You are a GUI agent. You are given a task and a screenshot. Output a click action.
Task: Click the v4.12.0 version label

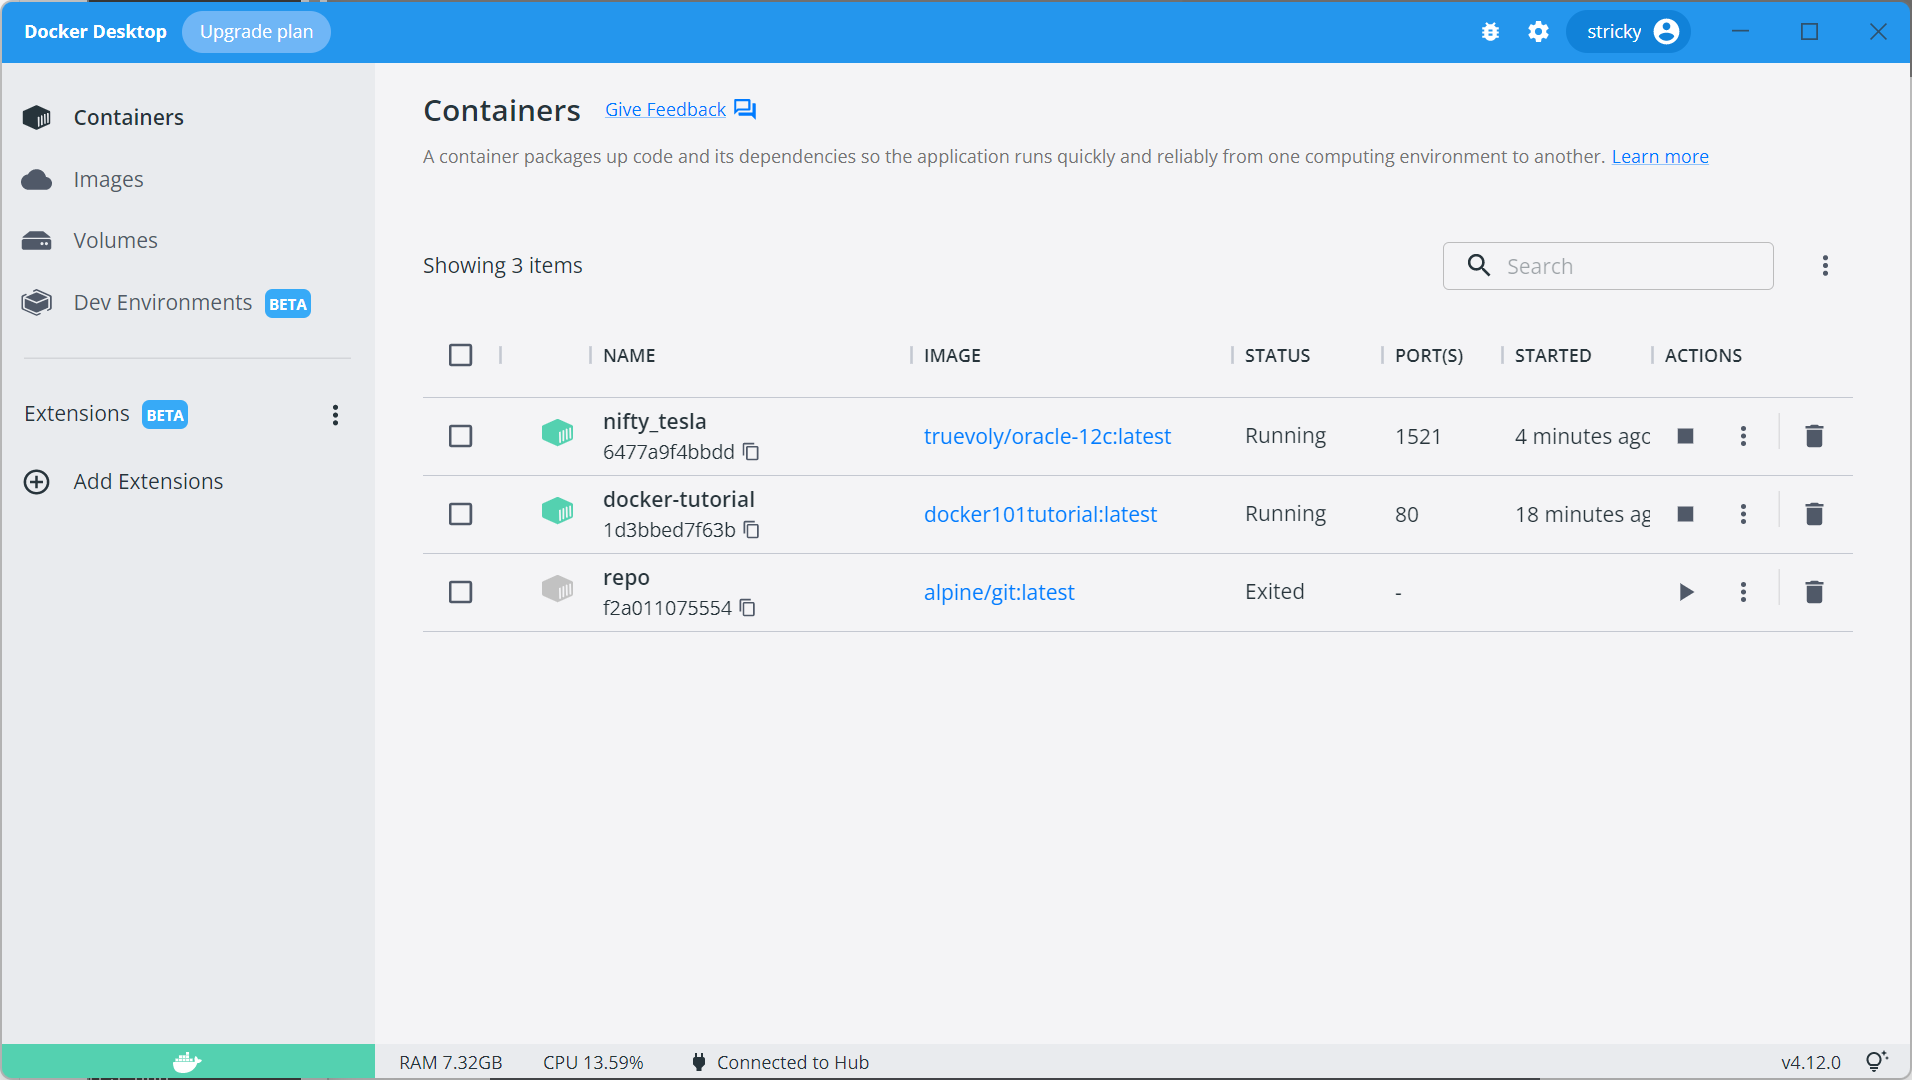click(1810, 1062)
